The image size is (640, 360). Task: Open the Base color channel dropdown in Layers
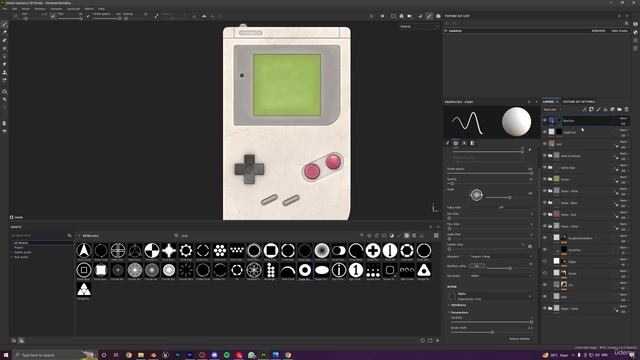552,109
